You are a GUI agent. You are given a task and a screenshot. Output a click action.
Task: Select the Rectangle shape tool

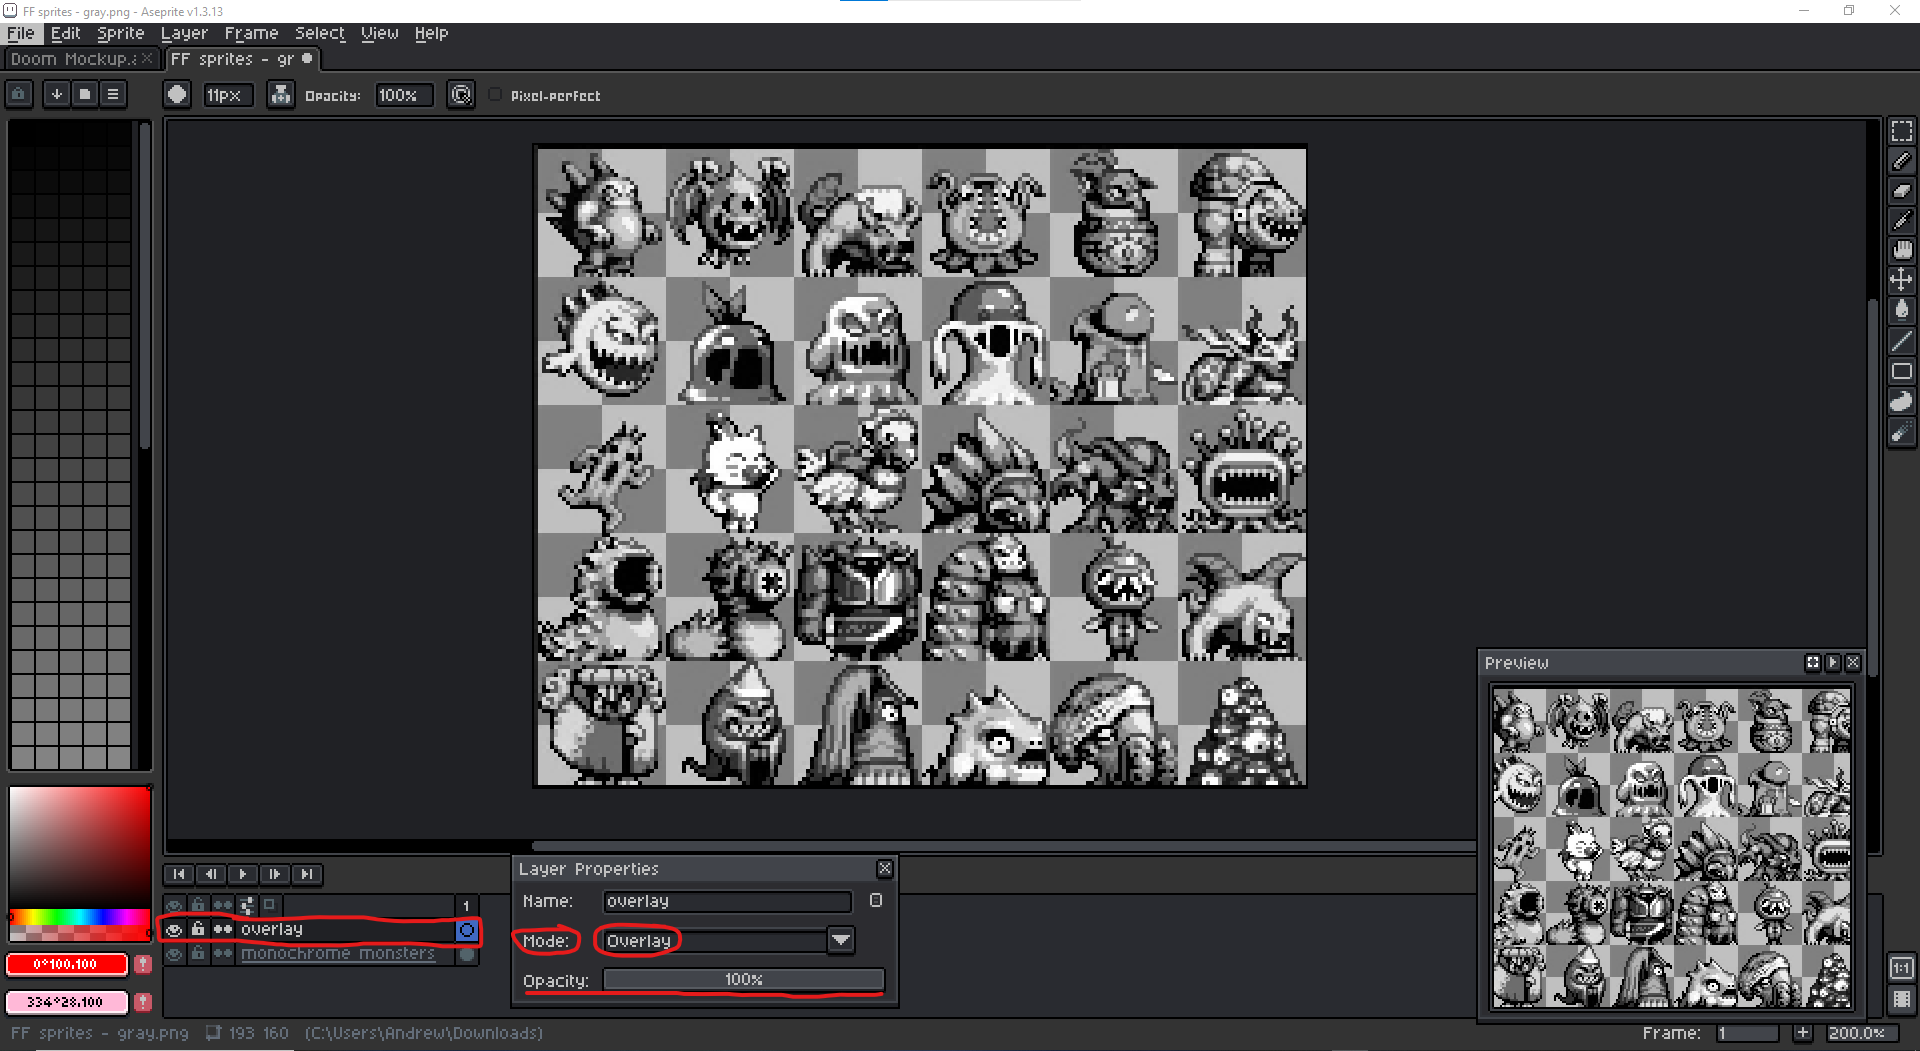pyautogui.click(x=1901, y=371)
